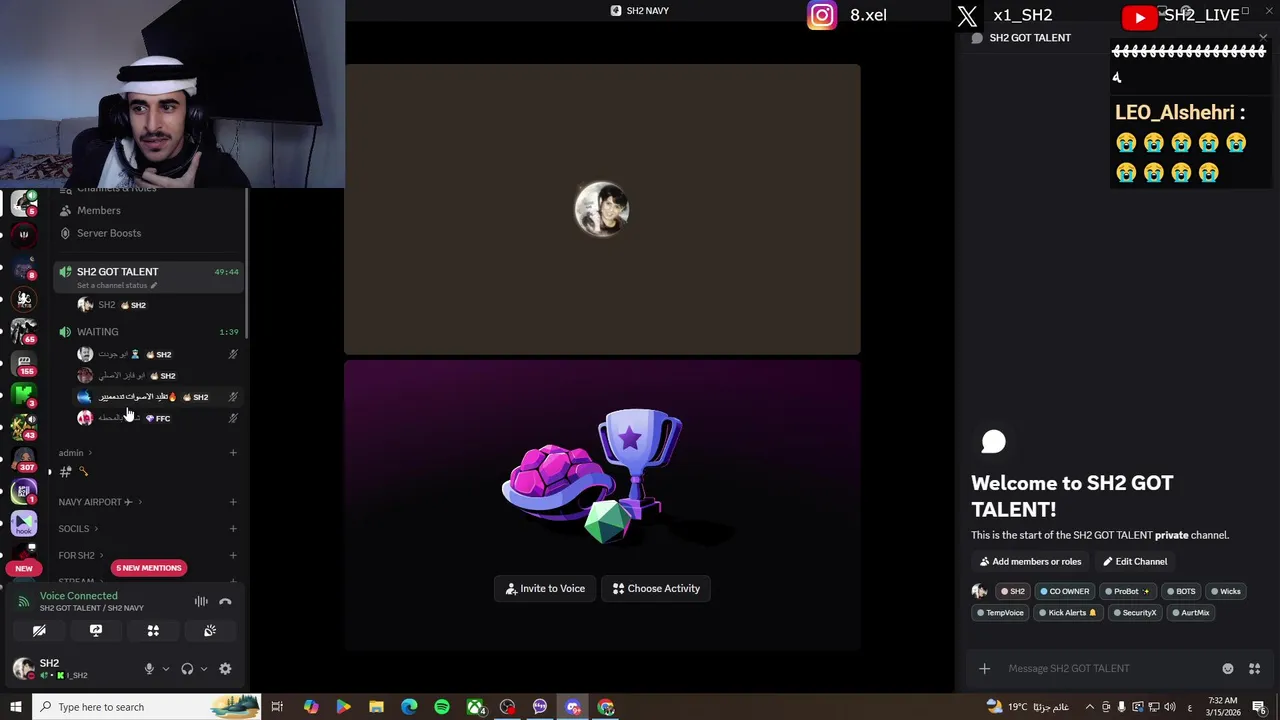Open the emoji picker in the chat box

pos(1228,669)
